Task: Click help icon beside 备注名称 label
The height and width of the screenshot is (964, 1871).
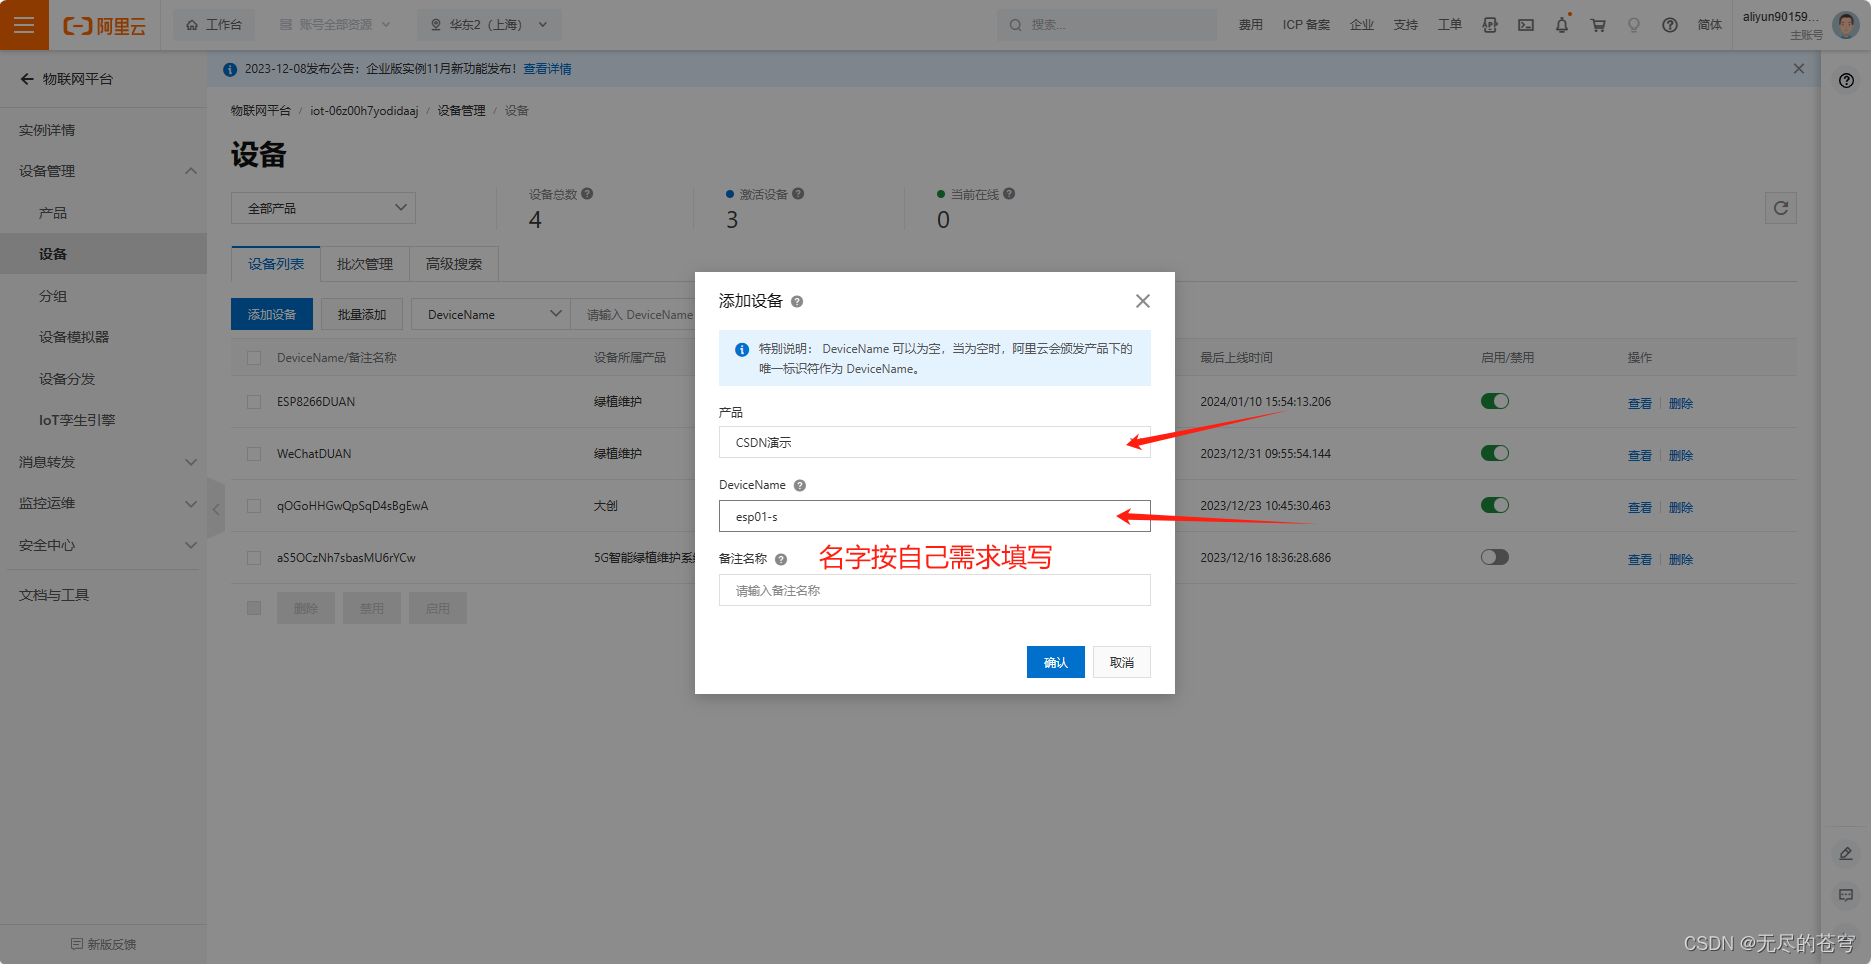Action: (x=781, y=559)
